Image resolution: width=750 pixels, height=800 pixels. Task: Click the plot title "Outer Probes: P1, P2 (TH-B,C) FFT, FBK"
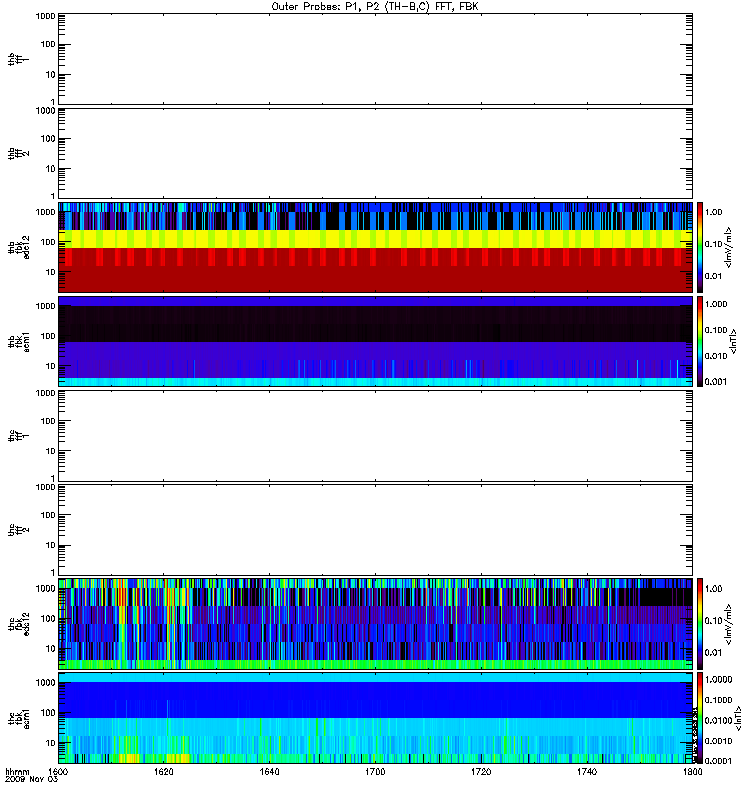[375, 7]
